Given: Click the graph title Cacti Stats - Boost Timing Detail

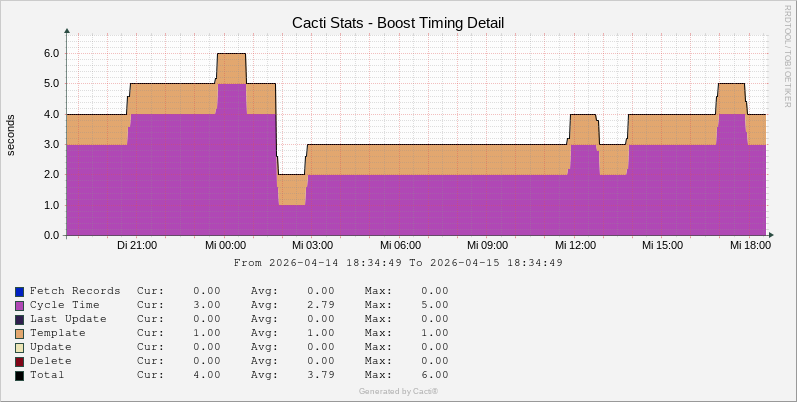Looking at the screenshot, I should click(398, 22).
